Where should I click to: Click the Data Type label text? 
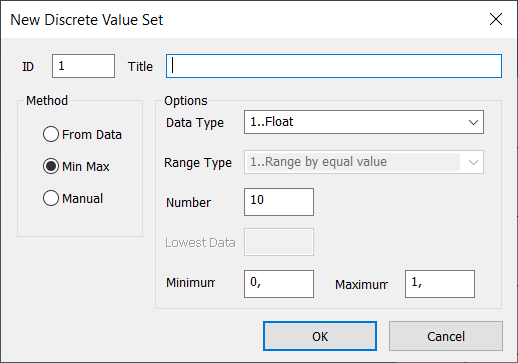[195, 123]
